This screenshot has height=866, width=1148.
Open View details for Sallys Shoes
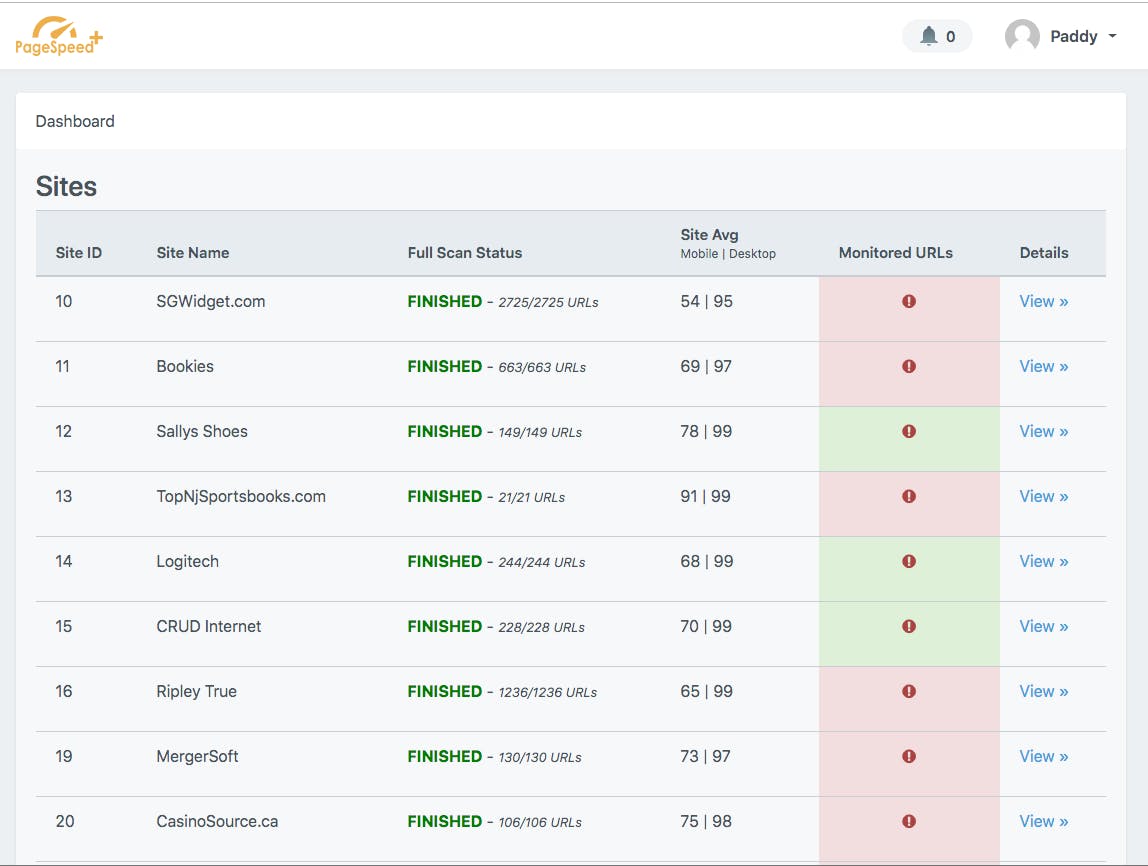click(1043, 431)
